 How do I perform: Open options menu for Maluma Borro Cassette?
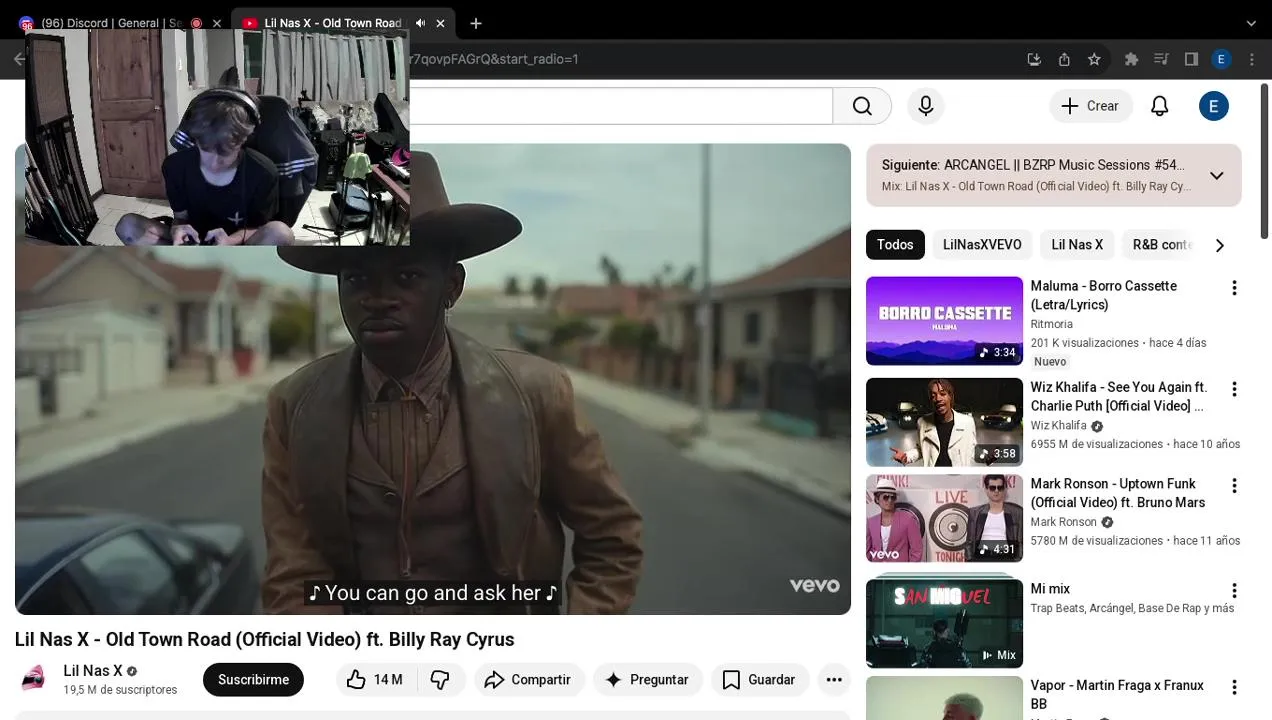tap(1234, 288)
